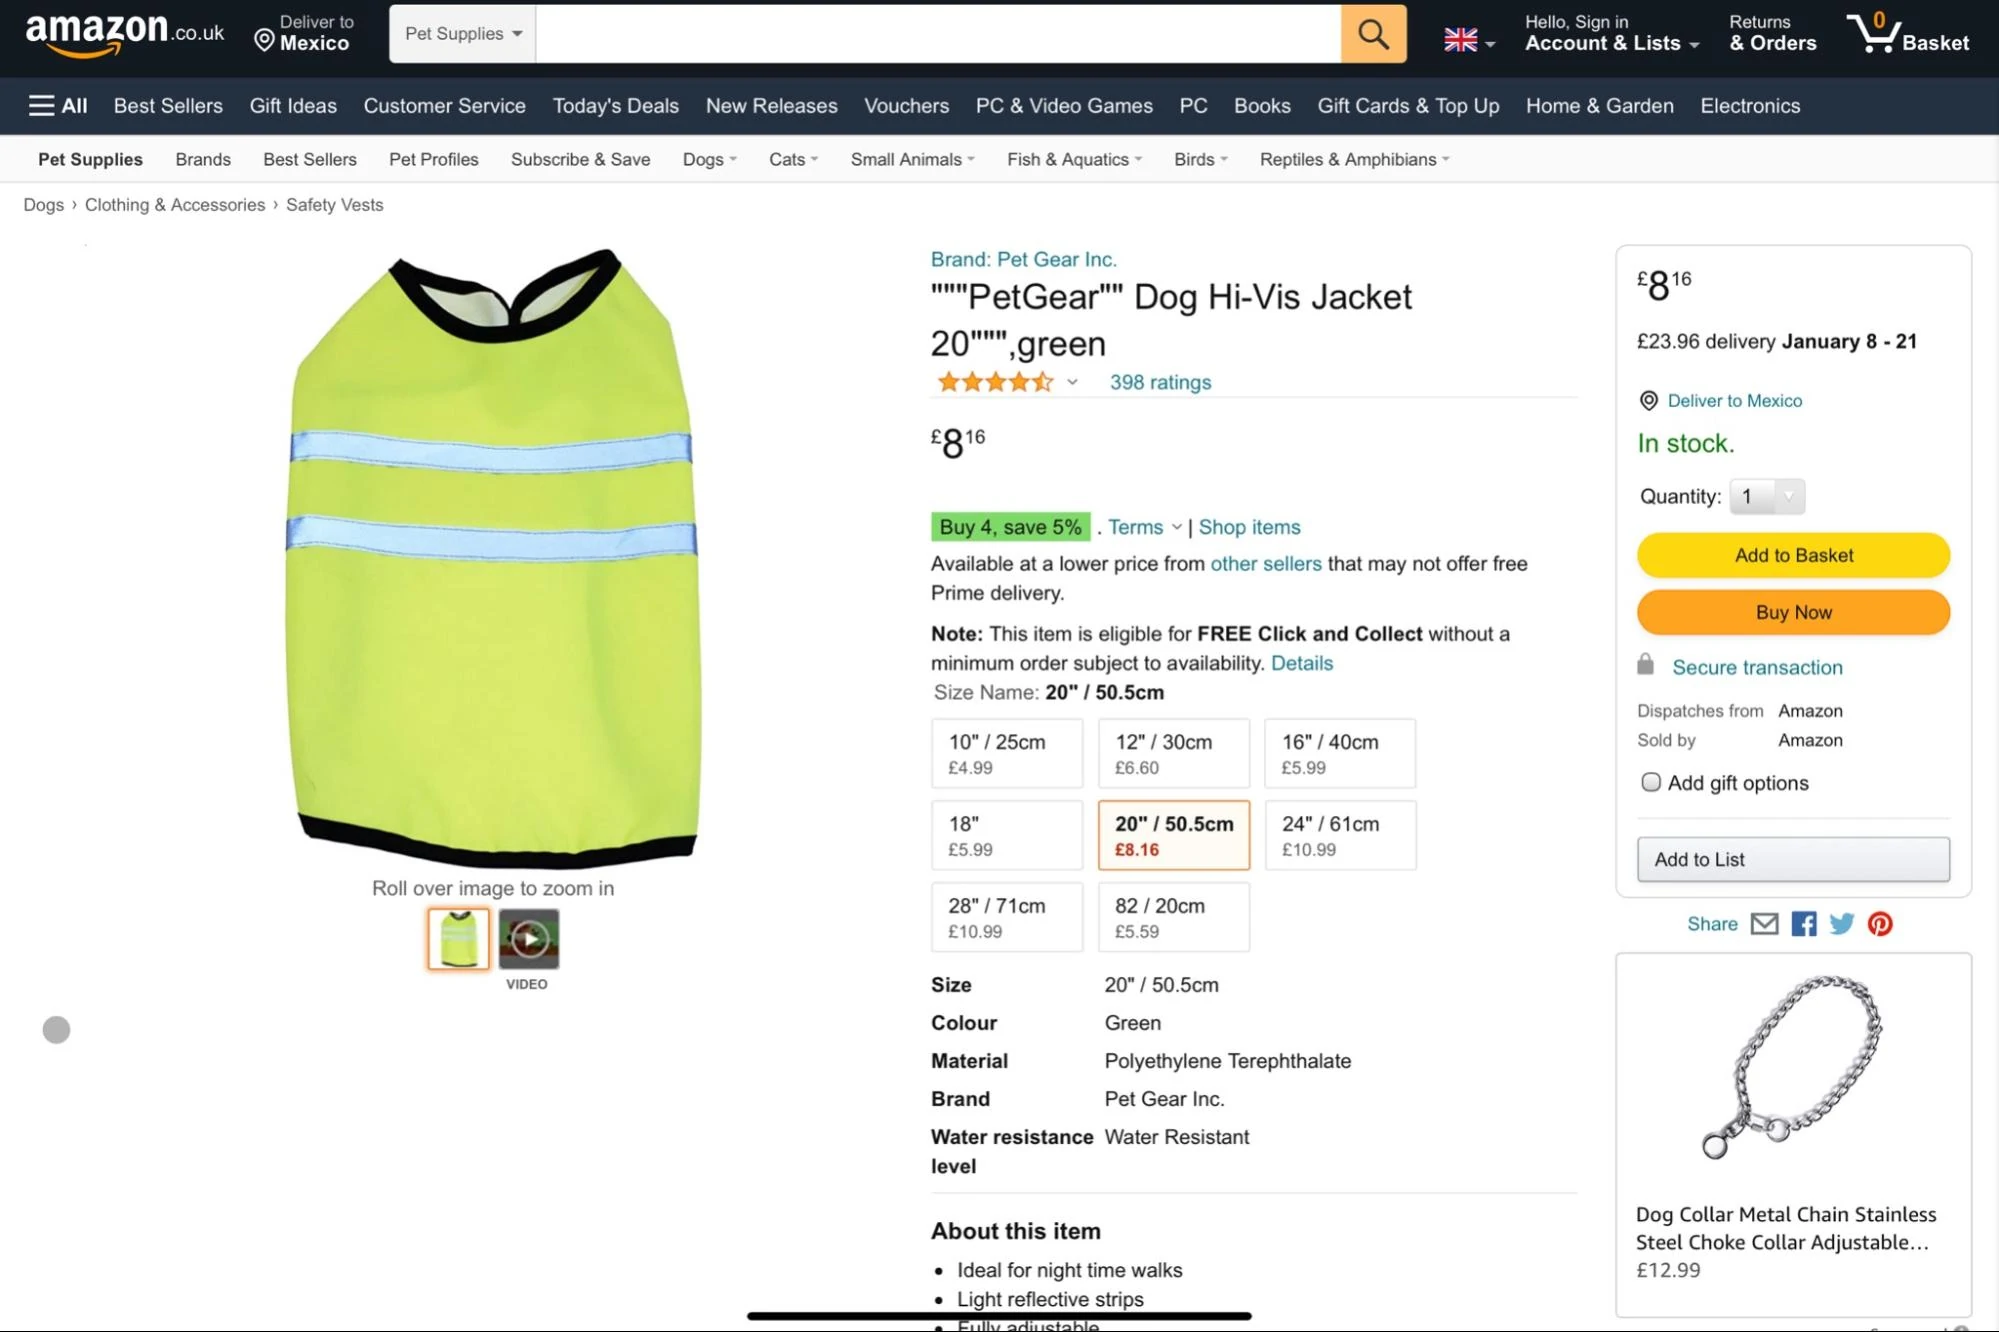
Task: Play the product video thumbnail
Action: [x=528, y=938]
